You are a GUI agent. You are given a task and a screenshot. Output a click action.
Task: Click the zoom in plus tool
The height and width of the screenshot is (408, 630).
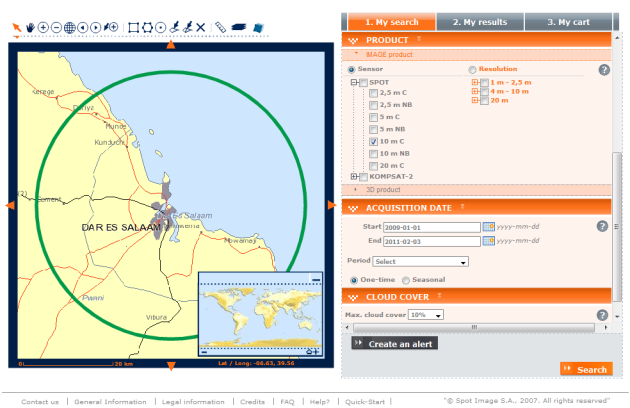[43, 28]
